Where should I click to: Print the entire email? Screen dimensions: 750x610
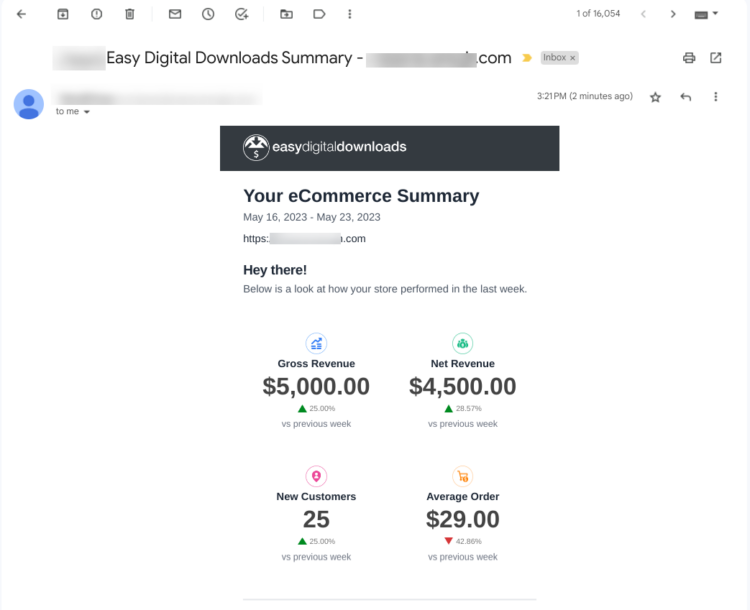(689, 58)
